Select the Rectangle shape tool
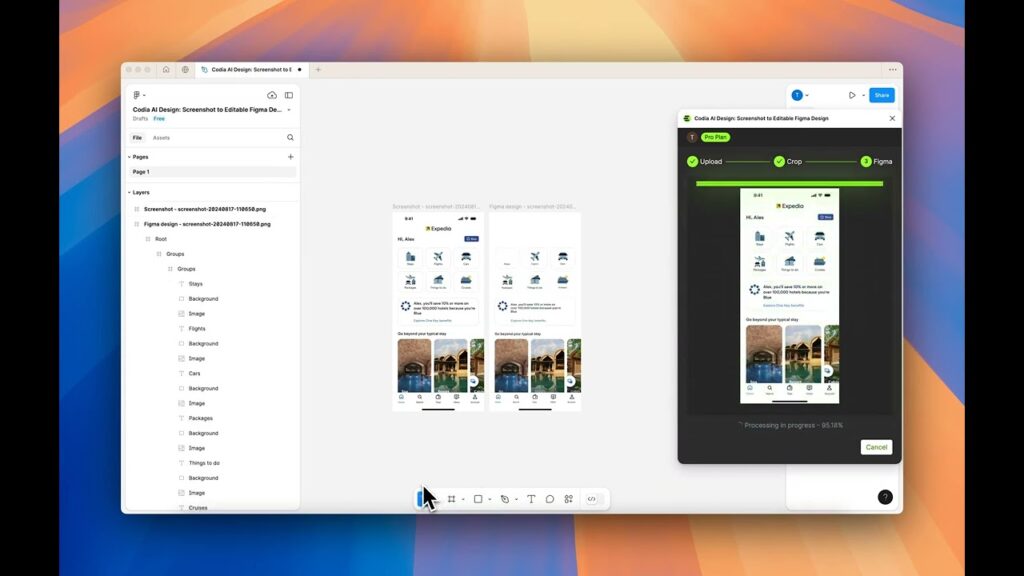This screenshot has height=576, width=1024. 478,499
